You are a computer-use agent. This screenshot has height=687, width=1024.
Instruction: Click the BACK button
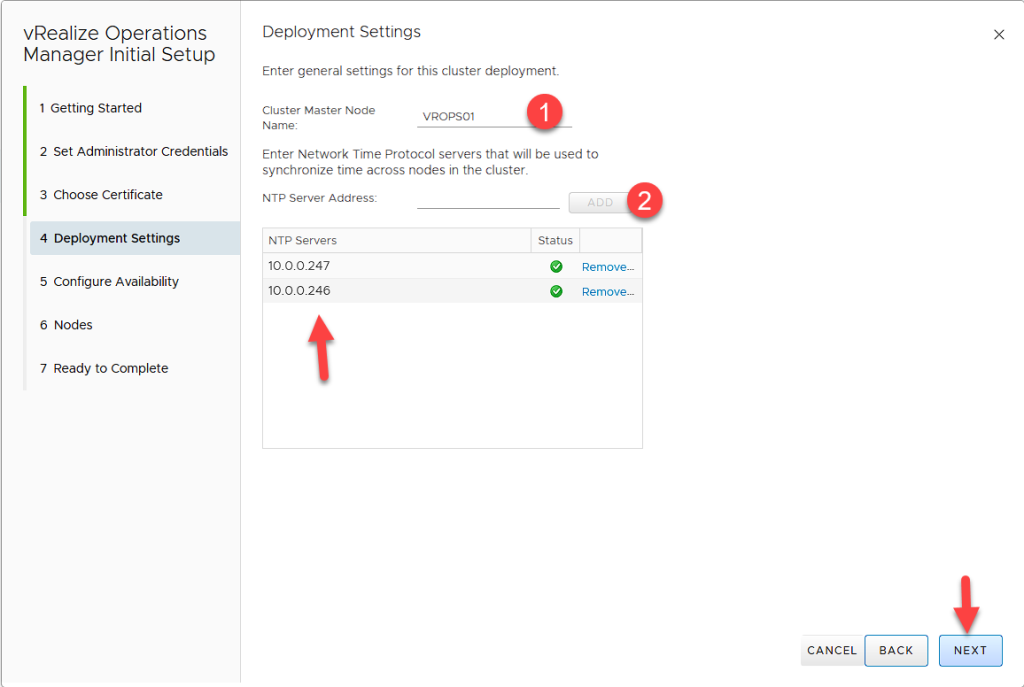tap(896, 650)
